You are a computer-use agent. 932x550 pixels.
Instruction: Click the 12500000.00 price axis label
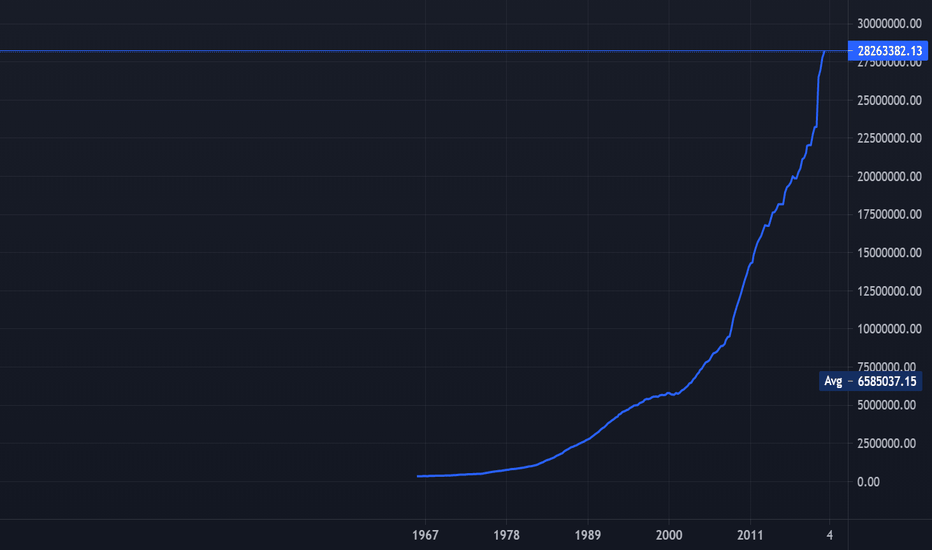(889, 291)
